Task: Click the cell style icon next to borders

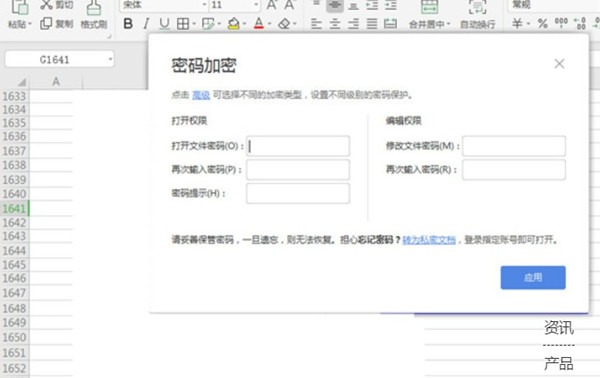Action: pos(208,24)
